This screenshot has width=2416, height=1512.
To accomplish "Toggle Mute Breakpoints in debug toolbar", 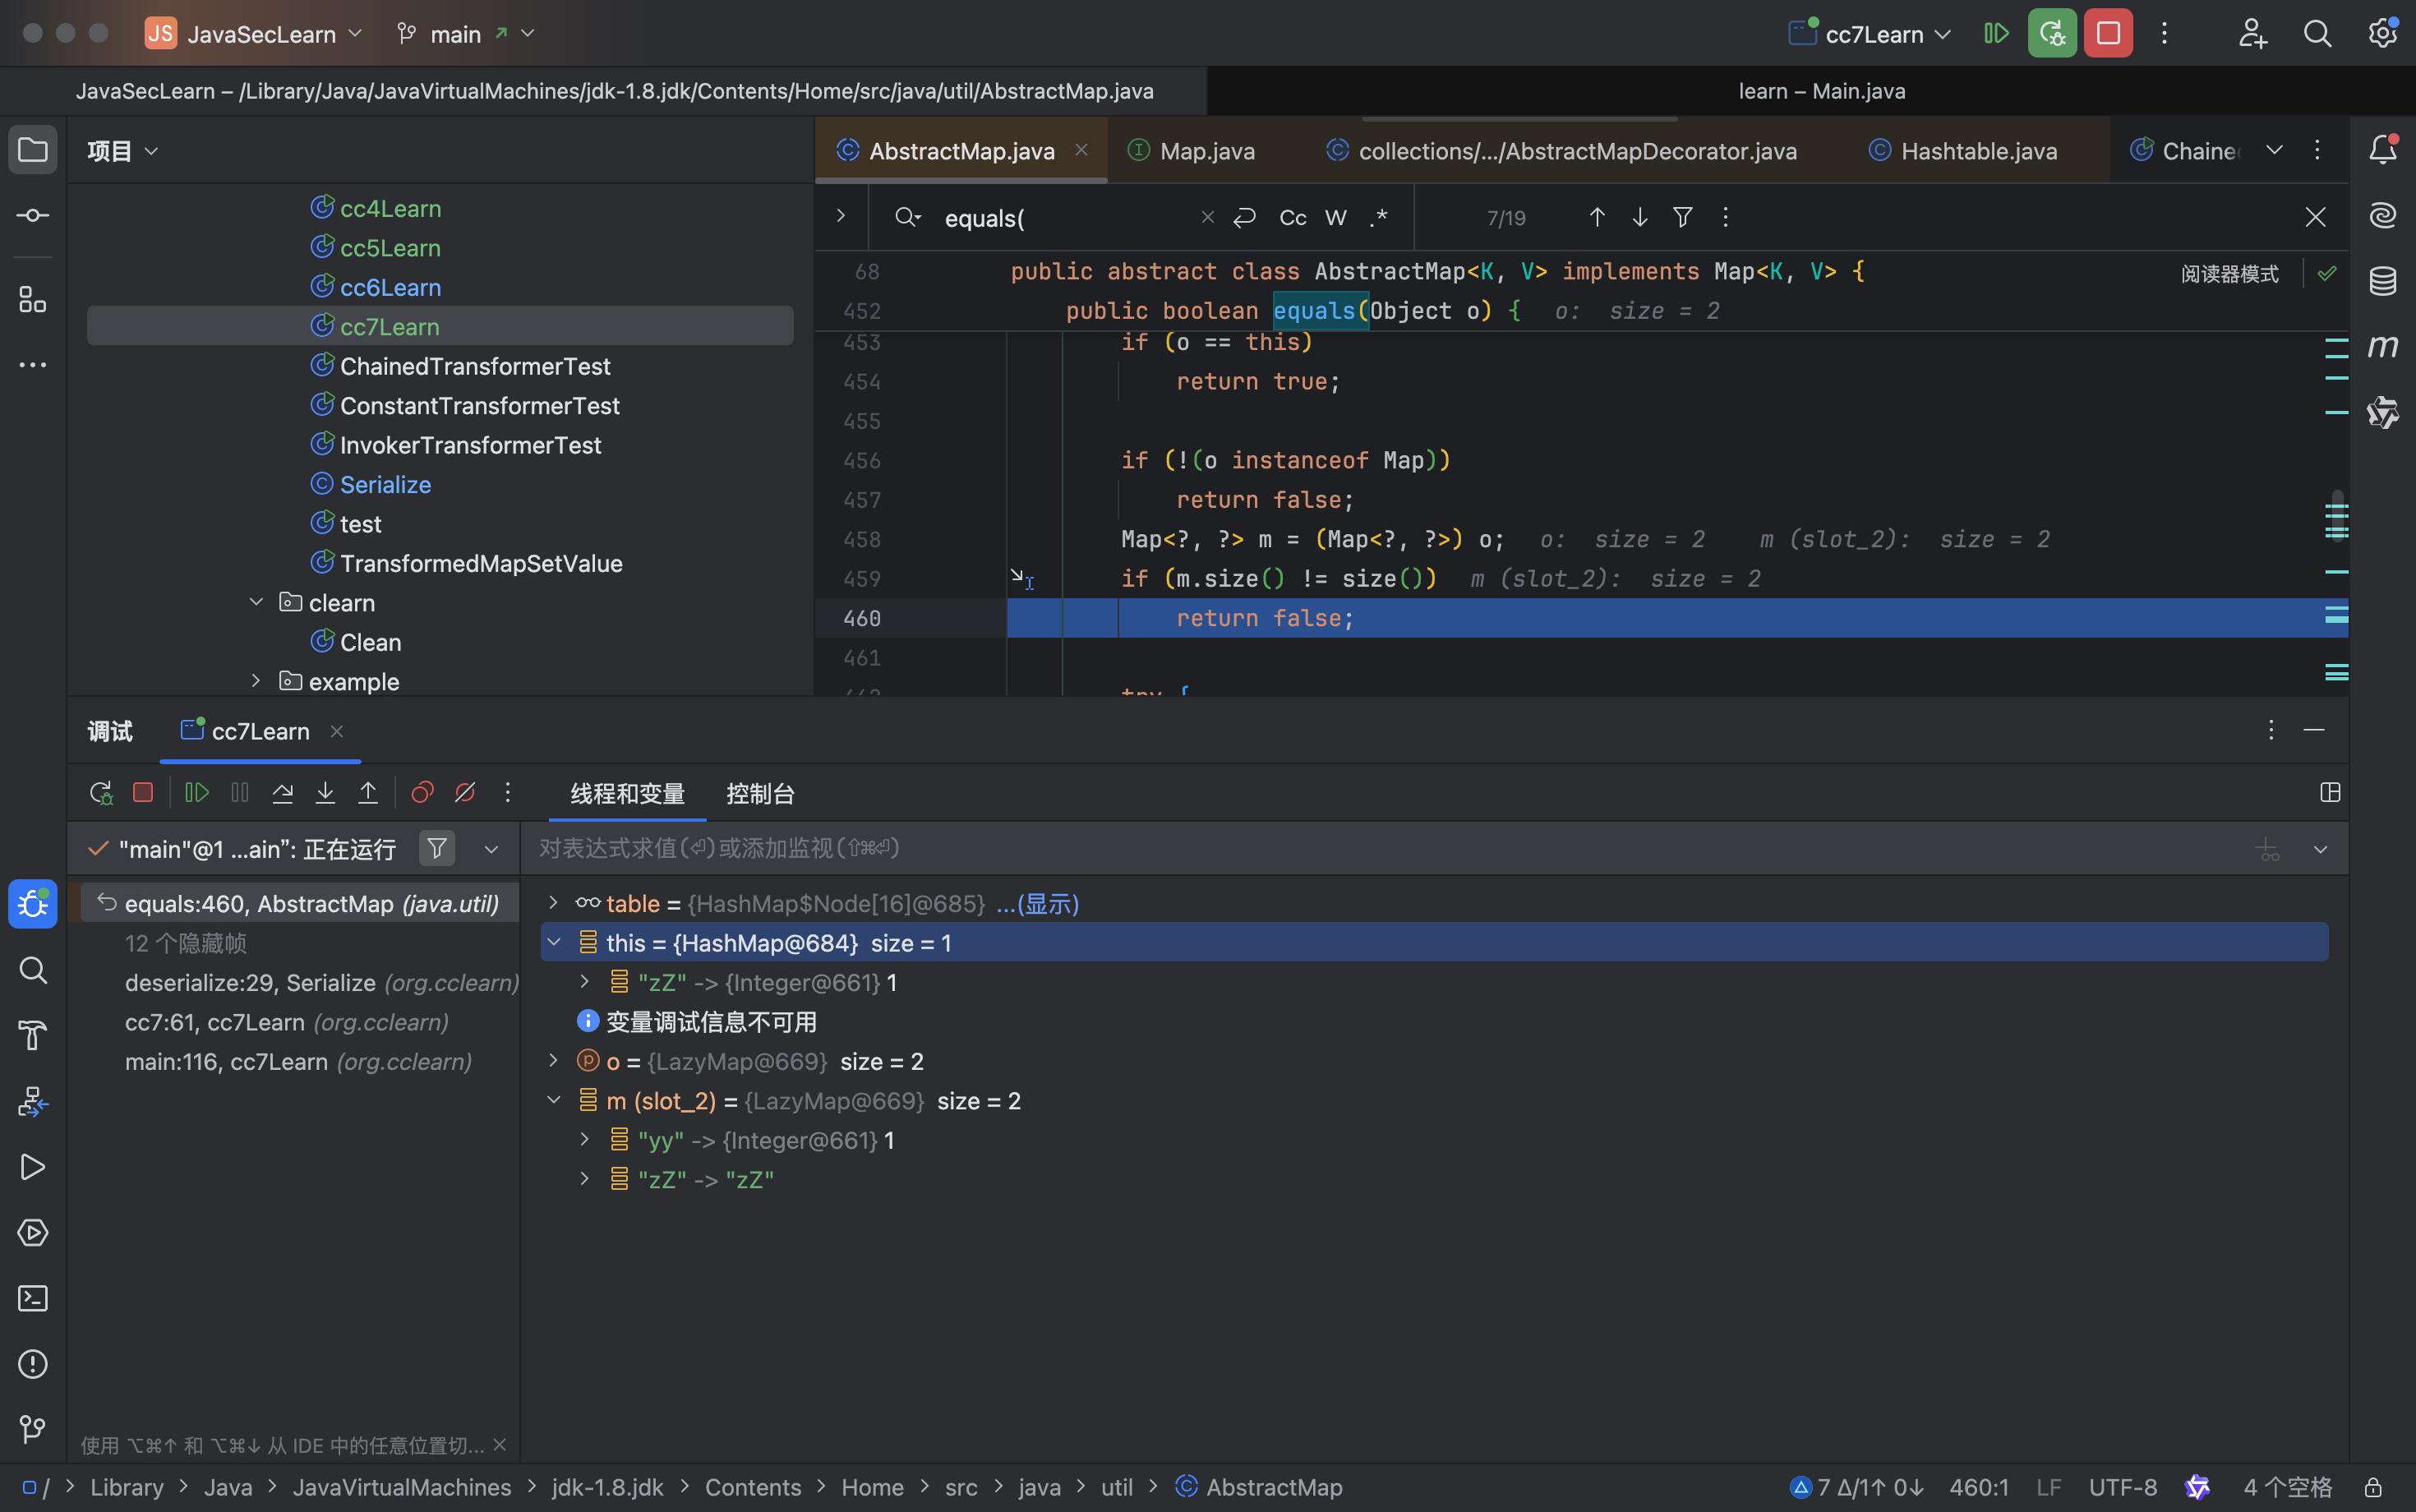I will (x=465, y=793).
